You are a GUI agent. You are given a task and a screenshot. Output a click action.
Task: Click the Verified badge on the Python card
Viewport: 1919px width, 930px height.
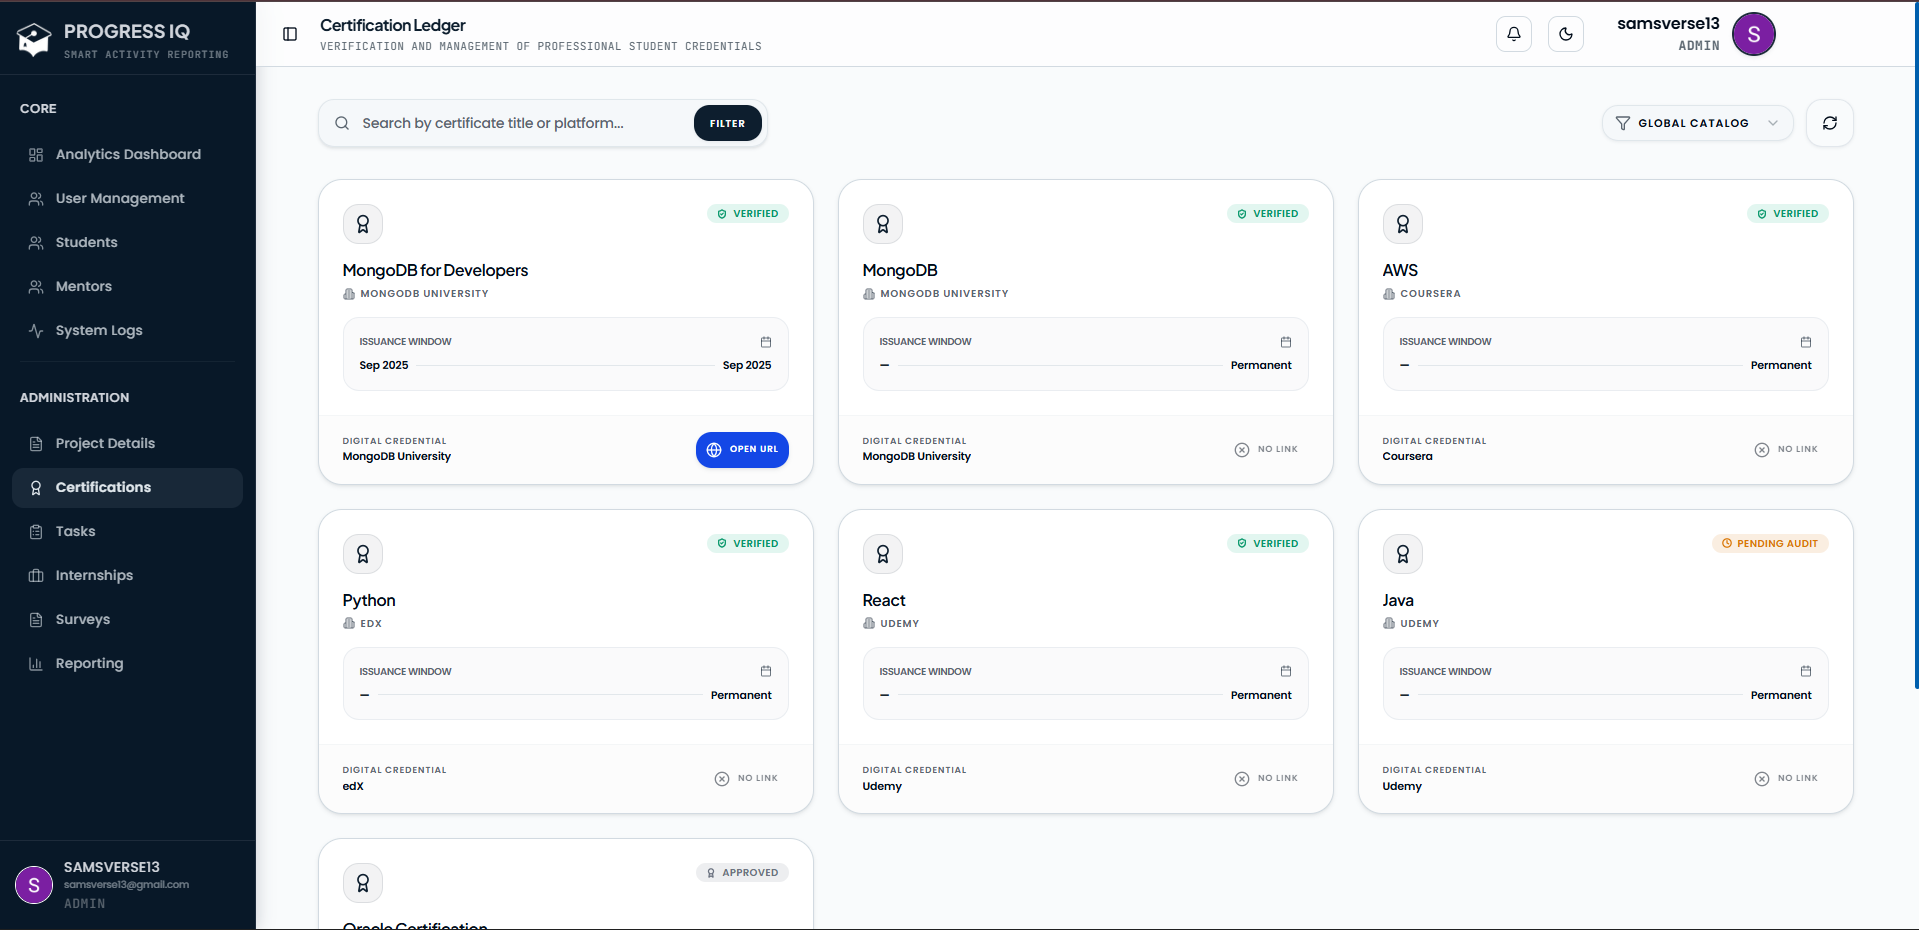pos(748,544)
